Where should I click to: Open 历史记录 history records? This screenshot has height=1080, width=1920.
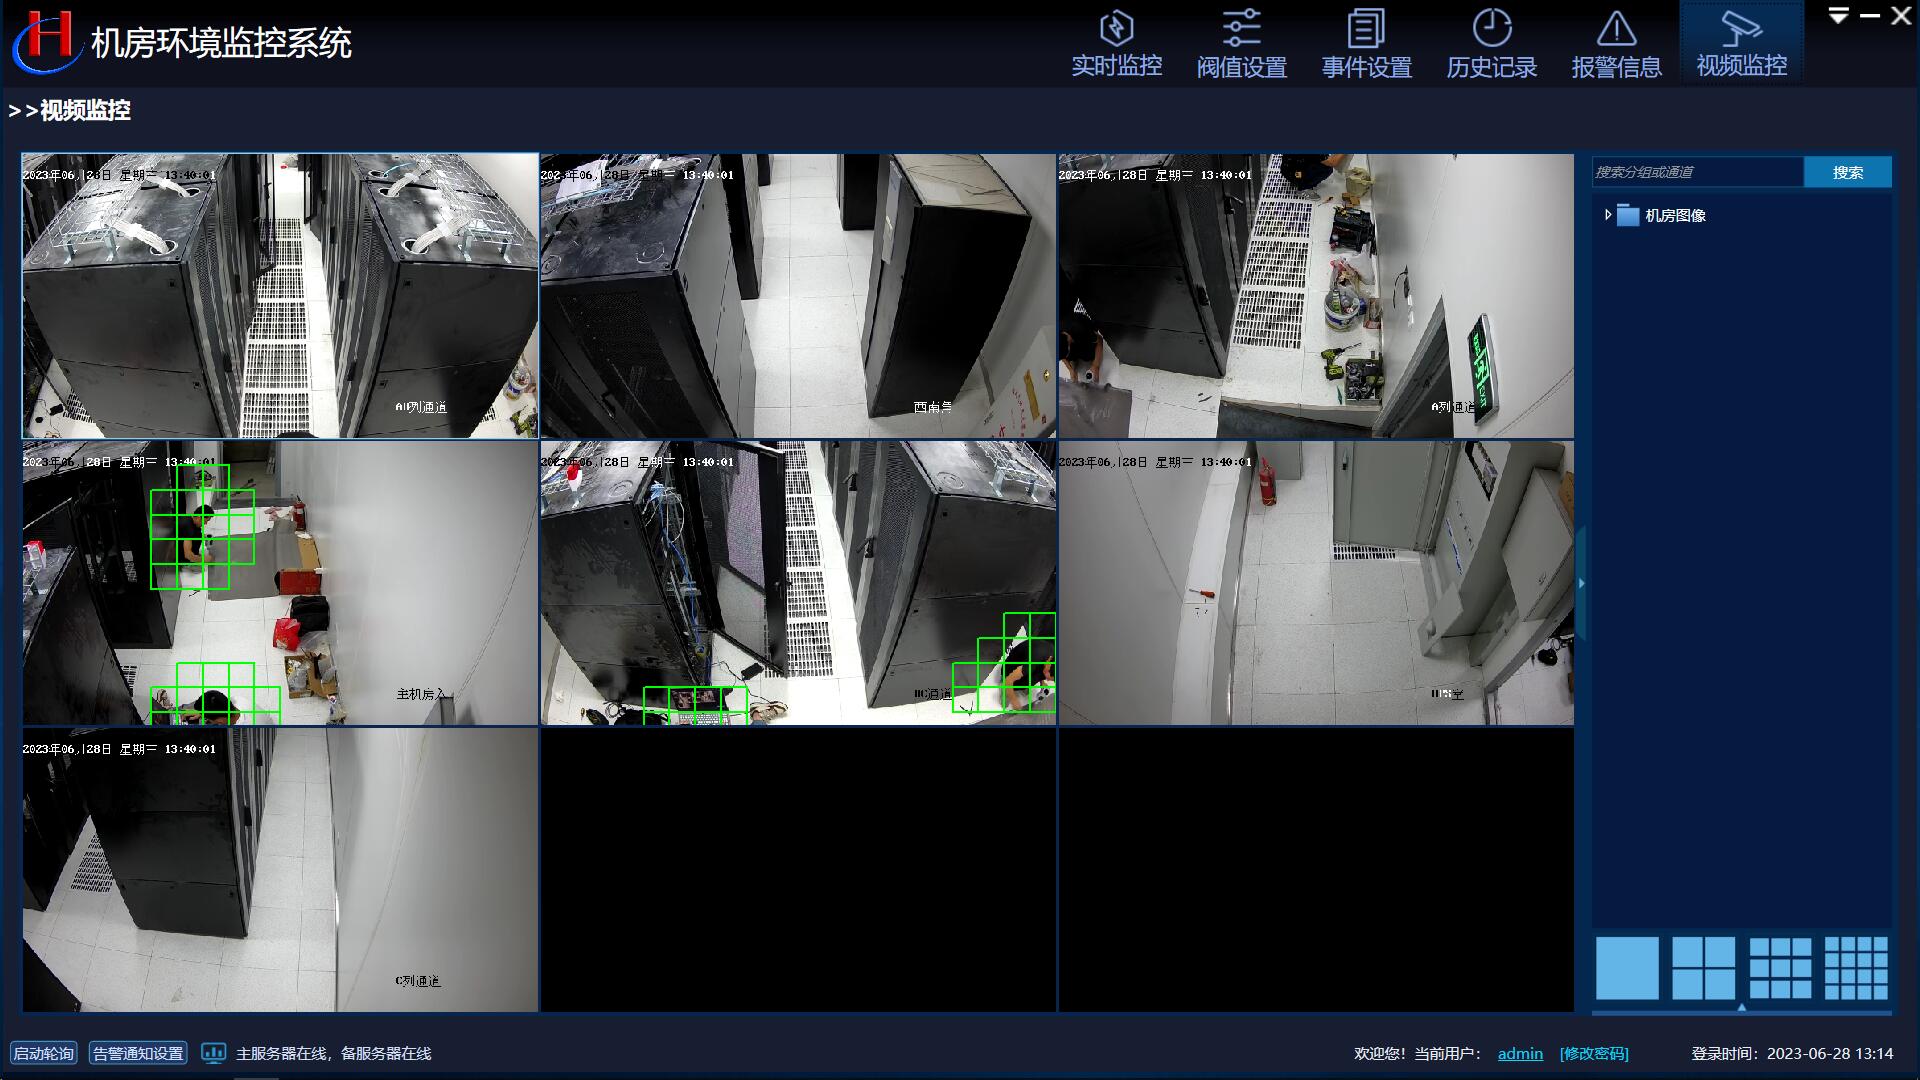[x=1491, y=44]
